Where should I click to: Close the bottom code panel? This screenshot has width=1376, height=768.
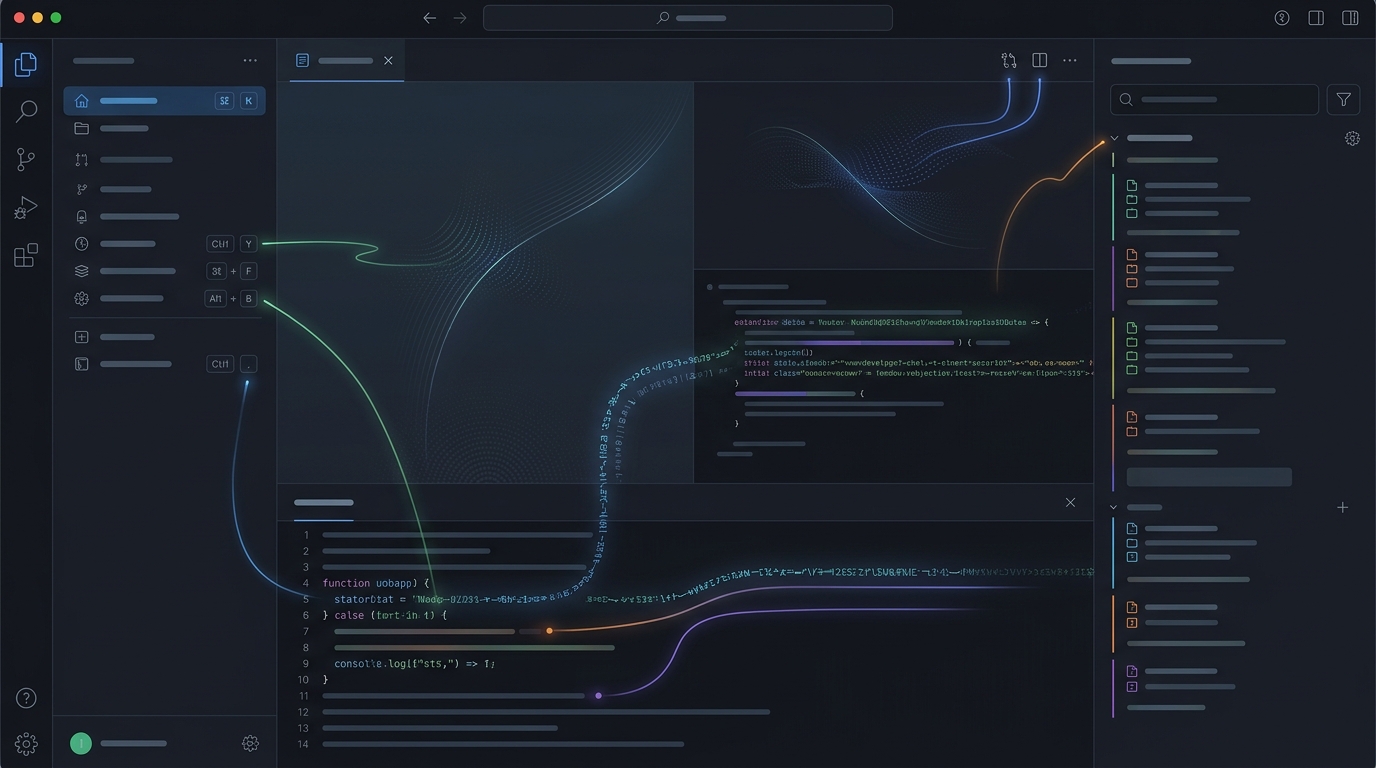pyautogui.click(x=1070, y=502)
